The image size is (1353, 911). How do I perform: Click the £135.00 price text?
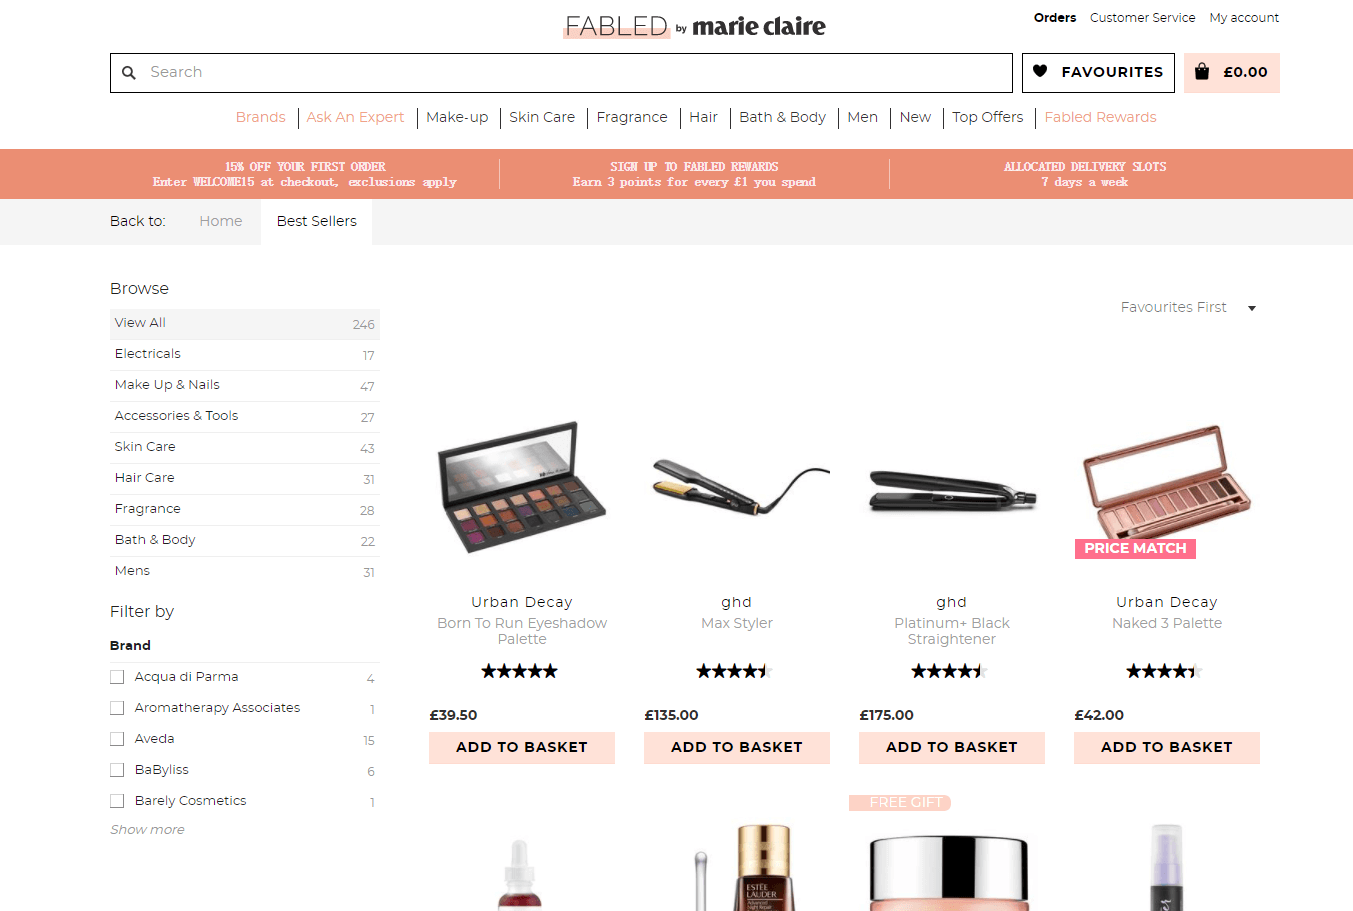(671, 715)
